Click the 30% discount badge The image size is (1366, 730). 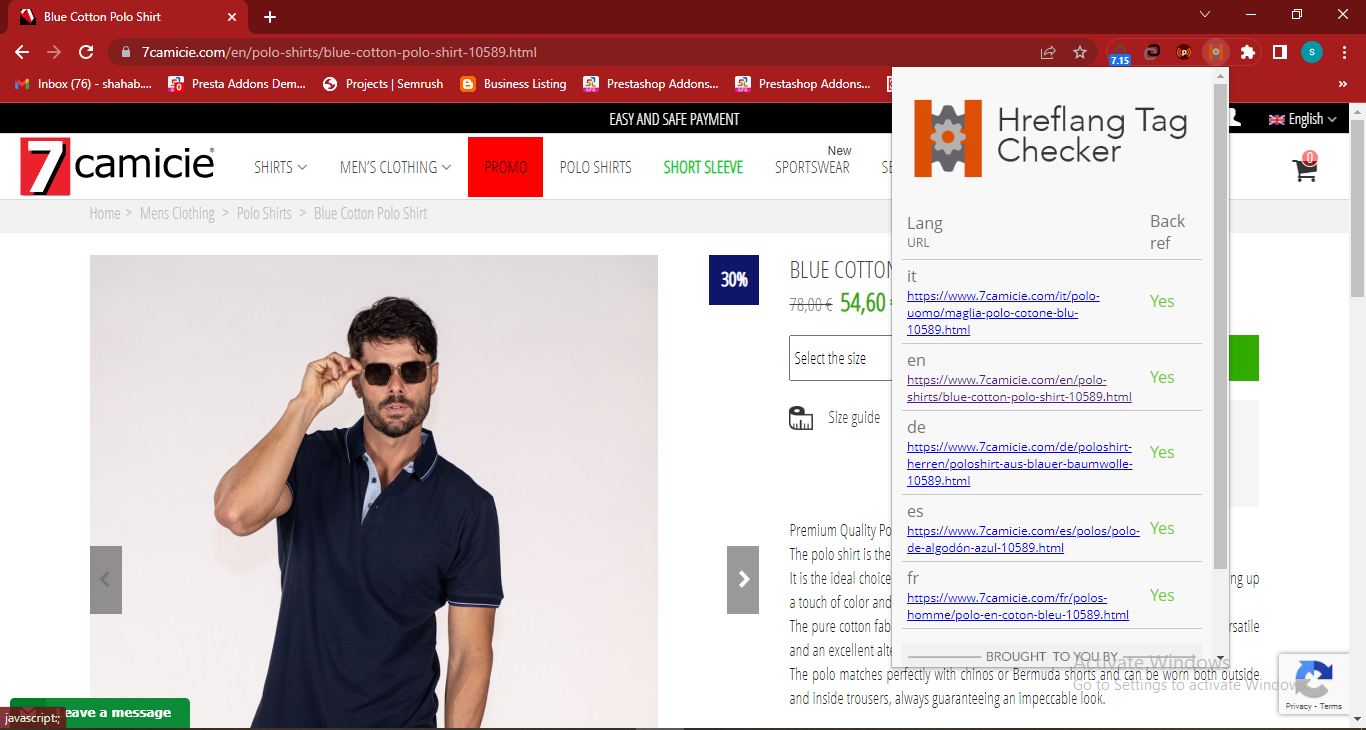click(x=734, y=280)
